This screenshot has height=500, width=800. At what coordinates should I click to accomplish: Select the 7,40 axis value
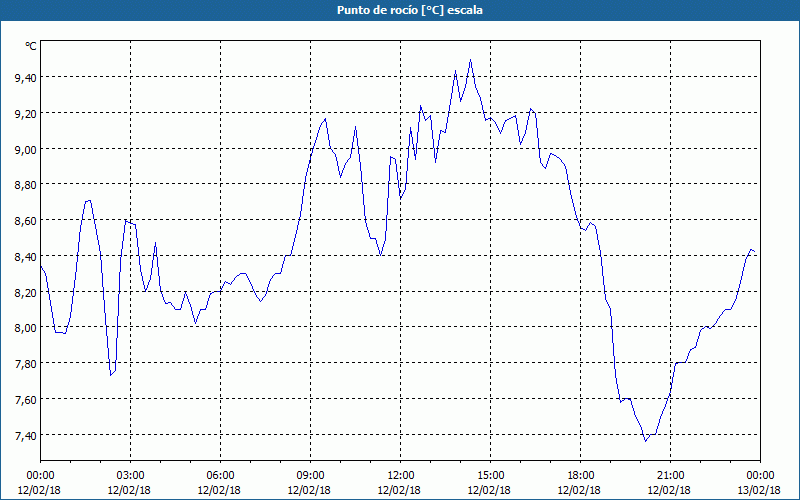pos(25,435)
